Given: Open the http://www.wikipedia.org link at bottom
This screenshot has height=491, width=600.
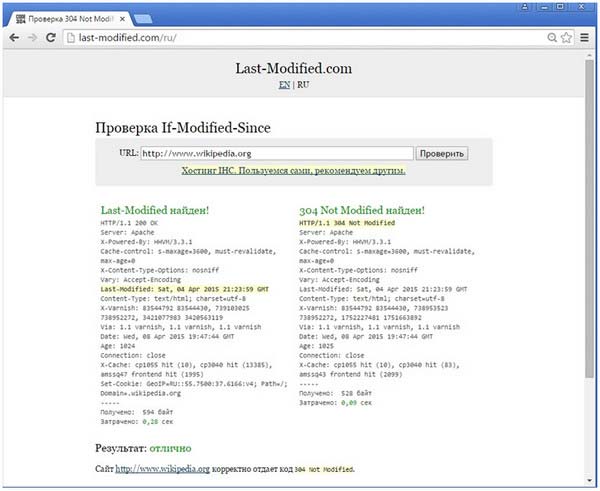Looking at the screenshot, I should pyautogui.click(x=162, y=468).
